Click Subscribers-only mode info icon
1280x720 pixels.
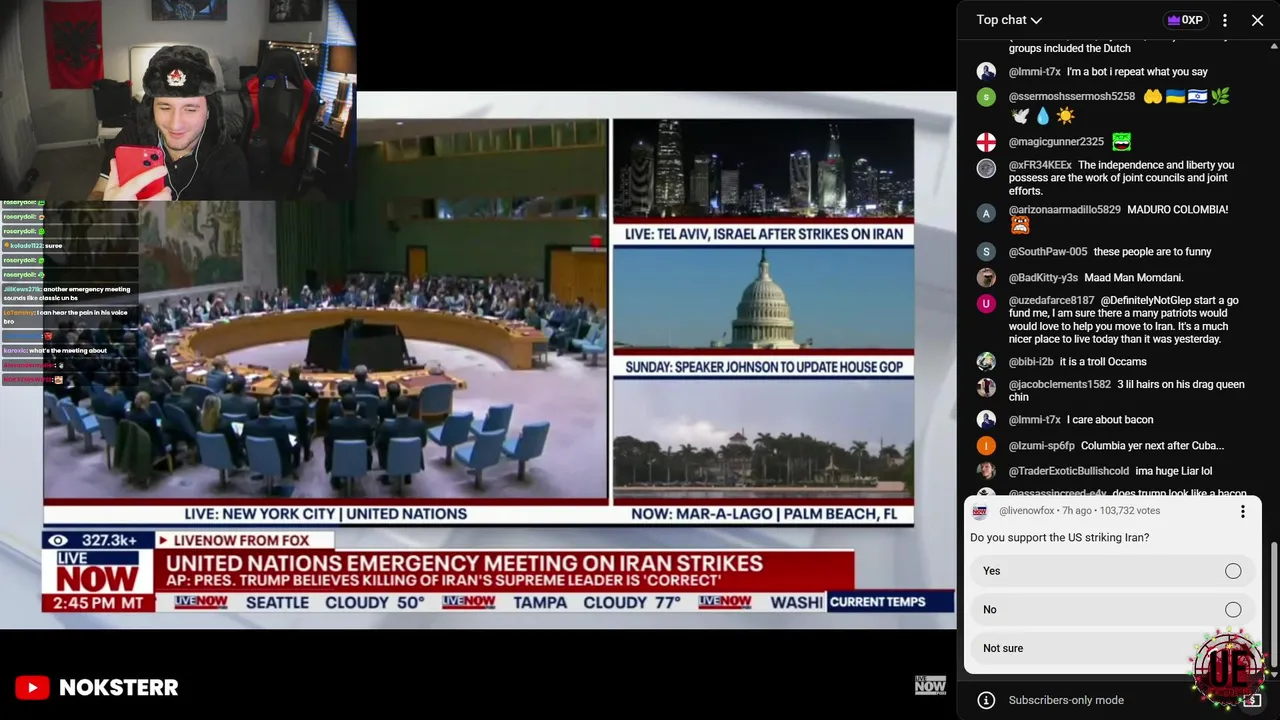click(x=986, y=700)
